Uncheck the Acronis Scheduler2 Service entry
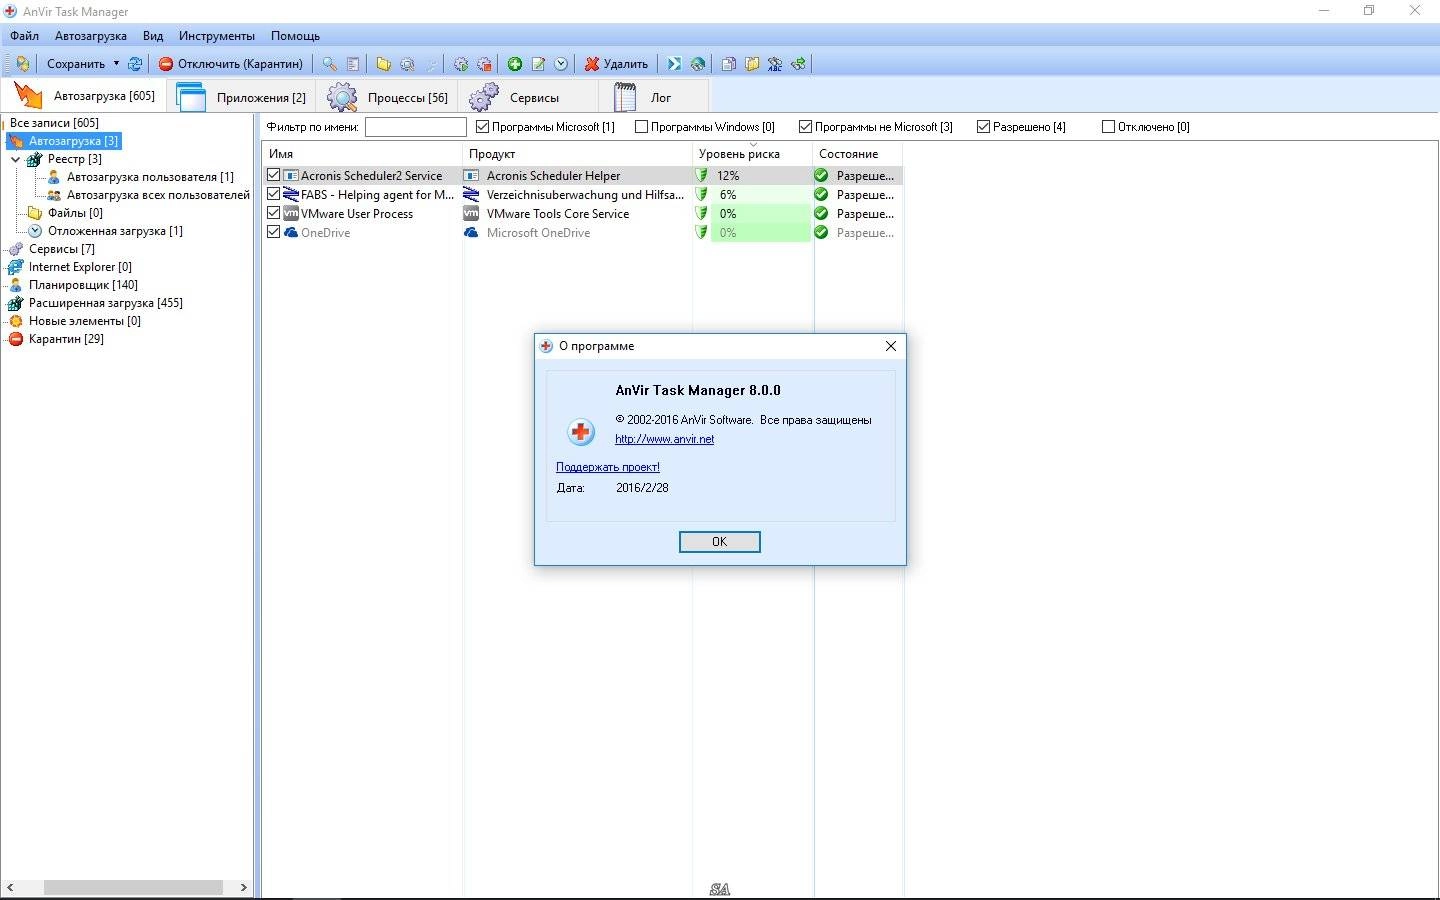1440x900 pixels. click(x=274, y=175)
